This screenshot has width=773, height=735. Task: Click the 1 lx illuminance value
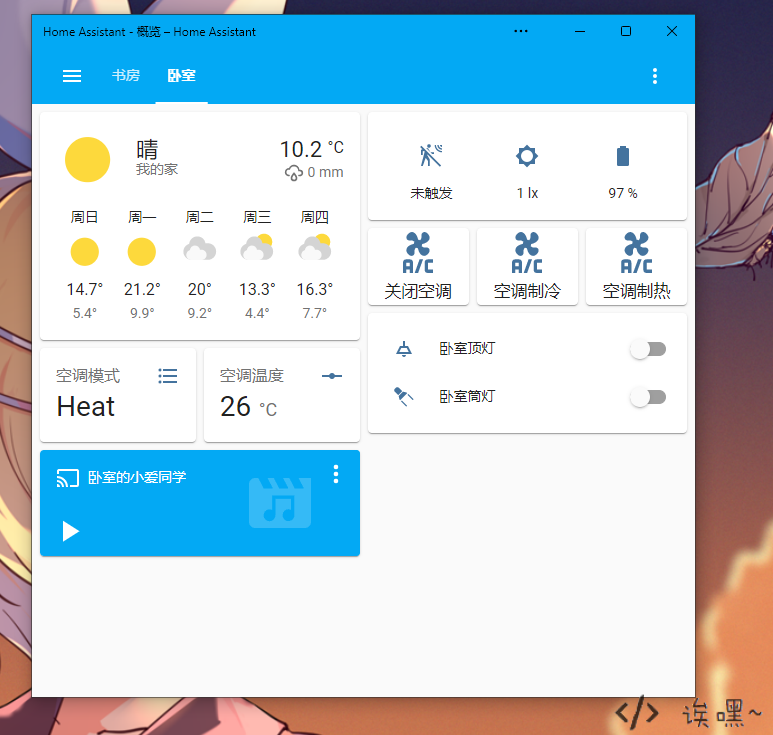[527, 193]
